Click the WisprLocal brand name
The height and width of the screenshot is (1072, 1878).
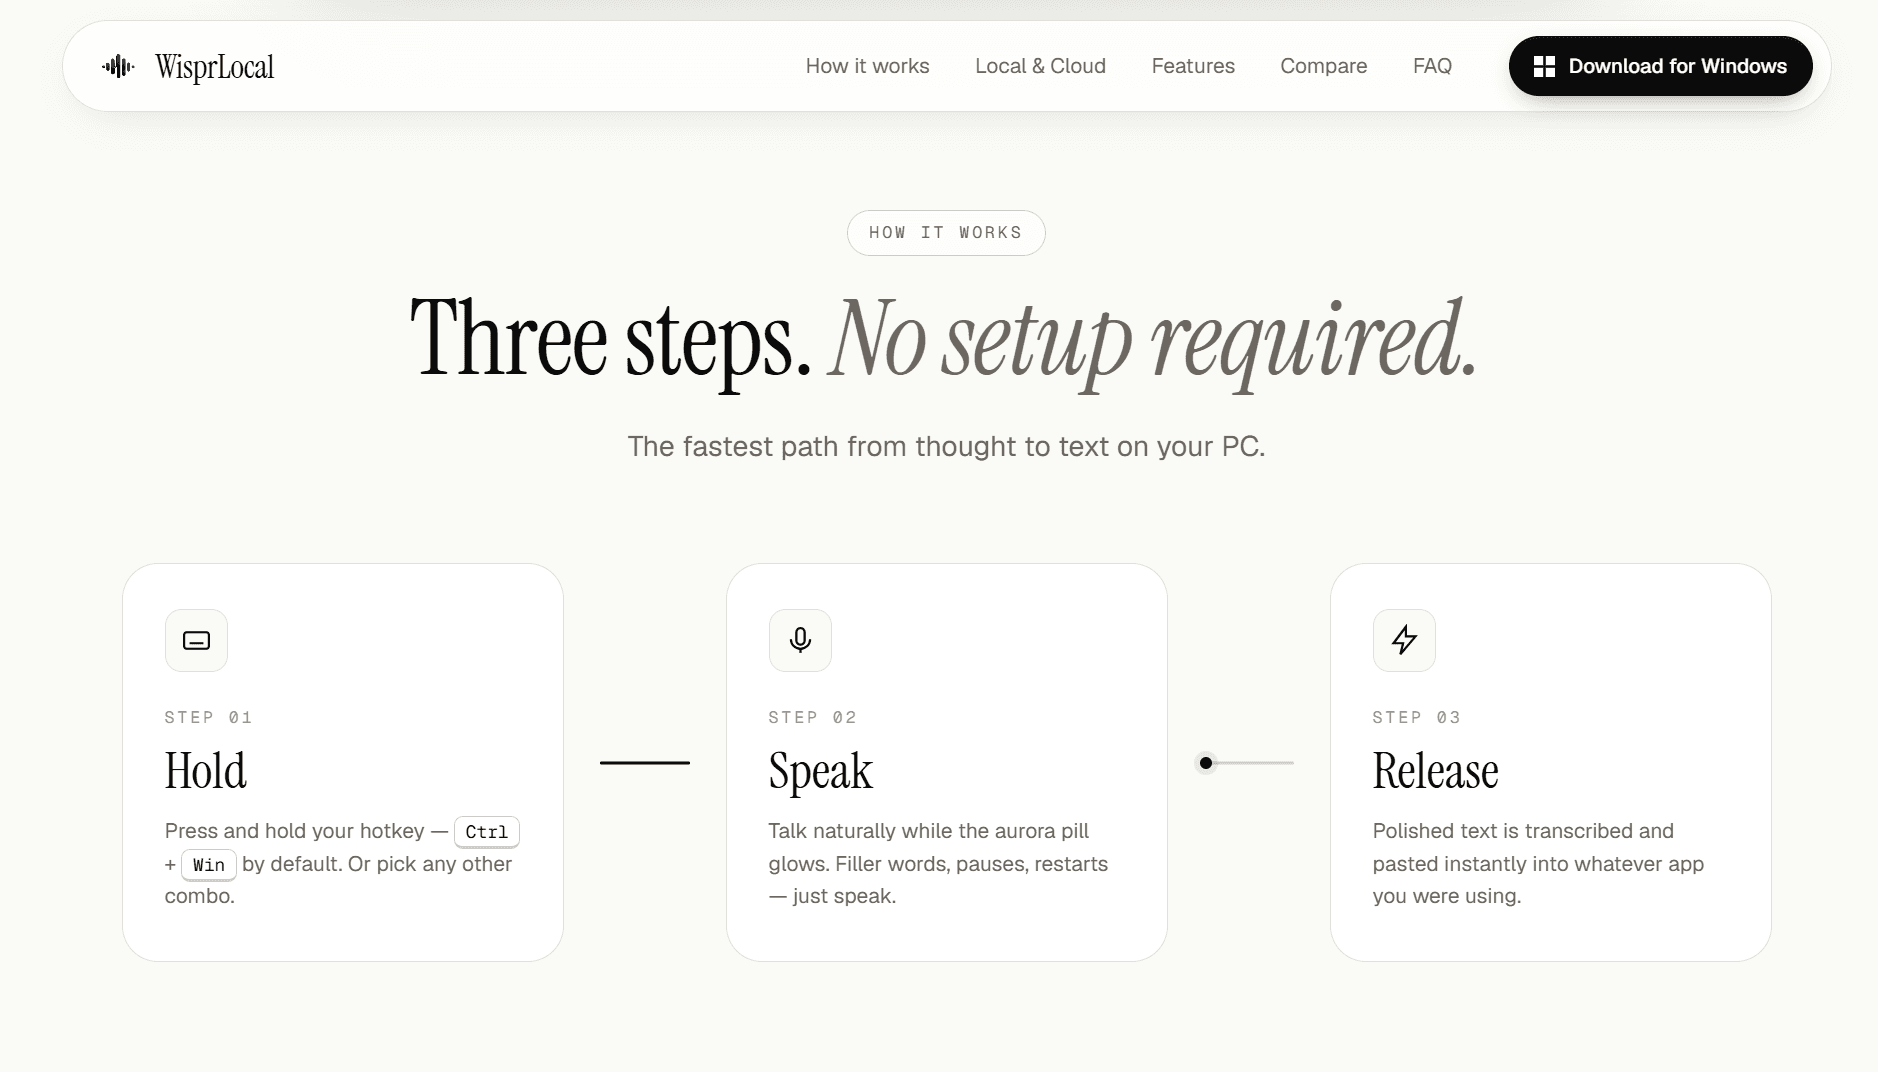pos(214,67)
